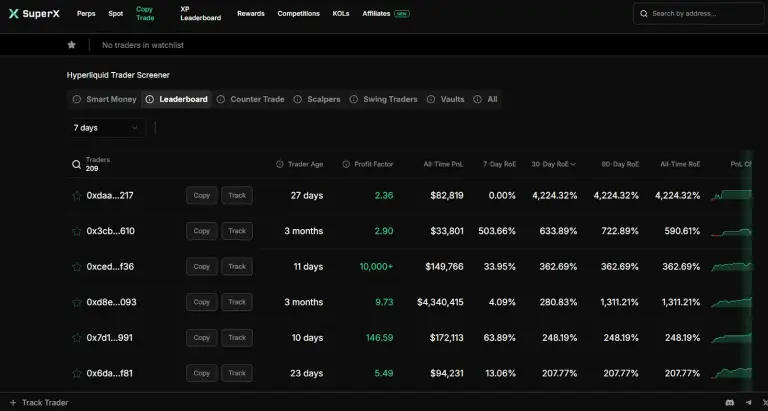Open the Affiliates page
Viewport: 768px width, 411px height.
point(376,14)
